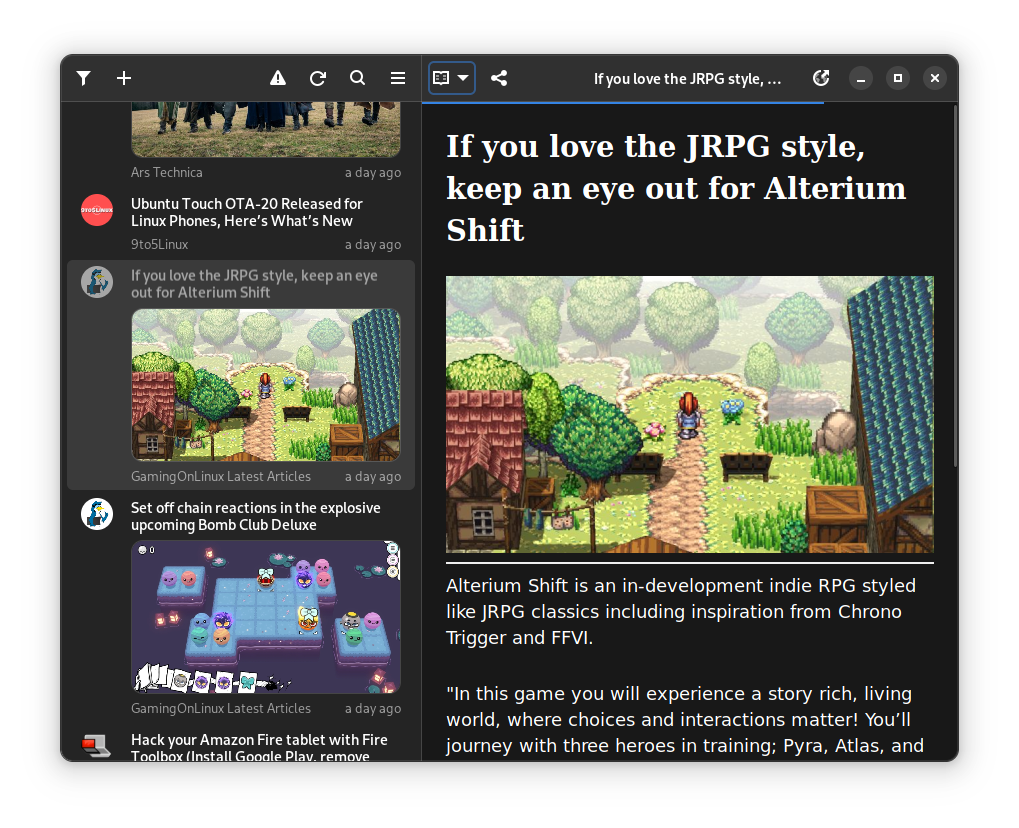Share the current article

pos(499,79)
